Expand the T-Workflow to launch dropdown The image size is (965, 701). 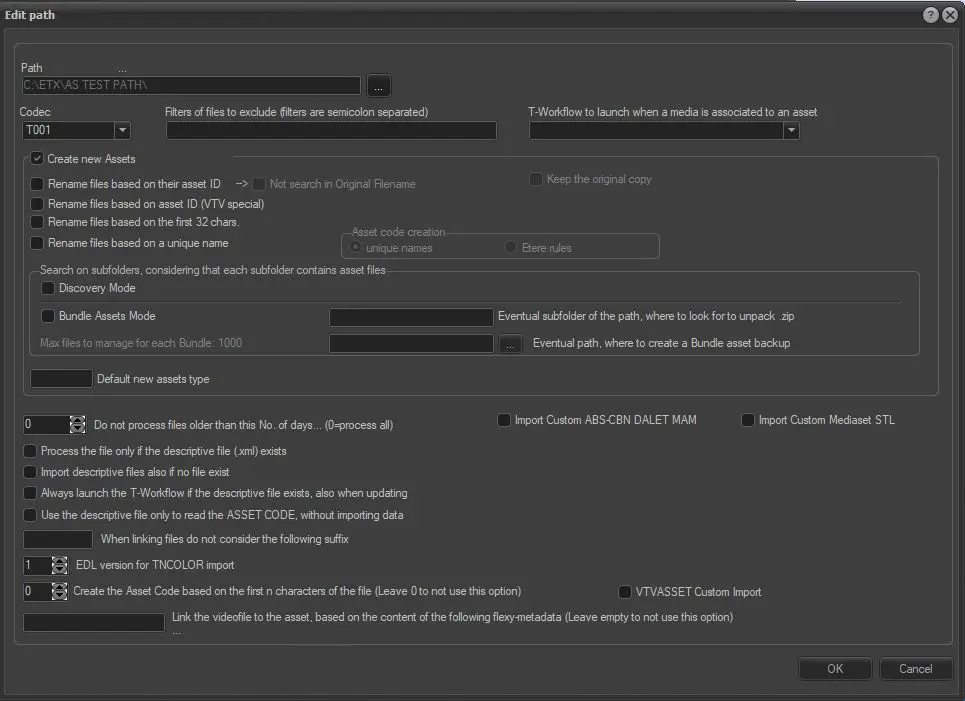[791, 130]
